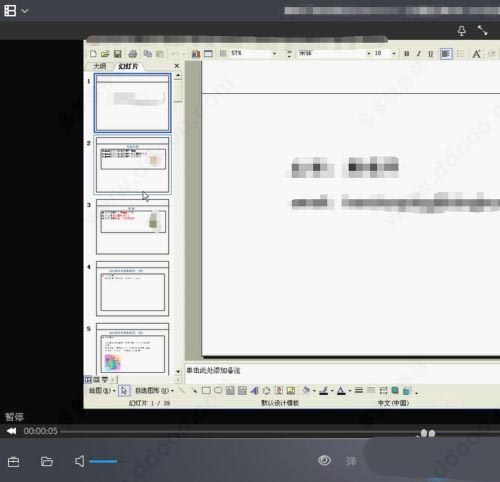Expand the player playlist menu chevron
The width and height of the screenshot is (500, 482).
[25, 11]
